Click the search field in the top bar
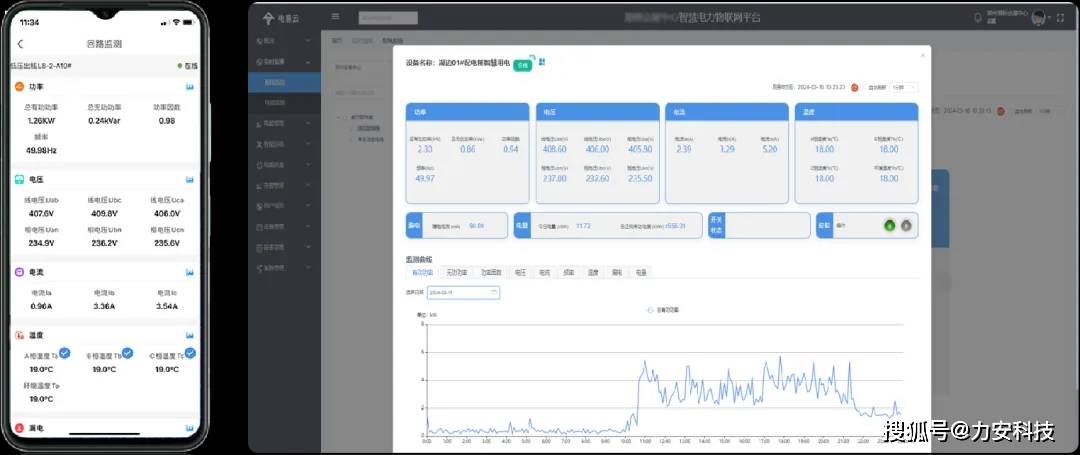Image resolution: width=1080 pixels, height=455 pixels. (x=389, y=17)
